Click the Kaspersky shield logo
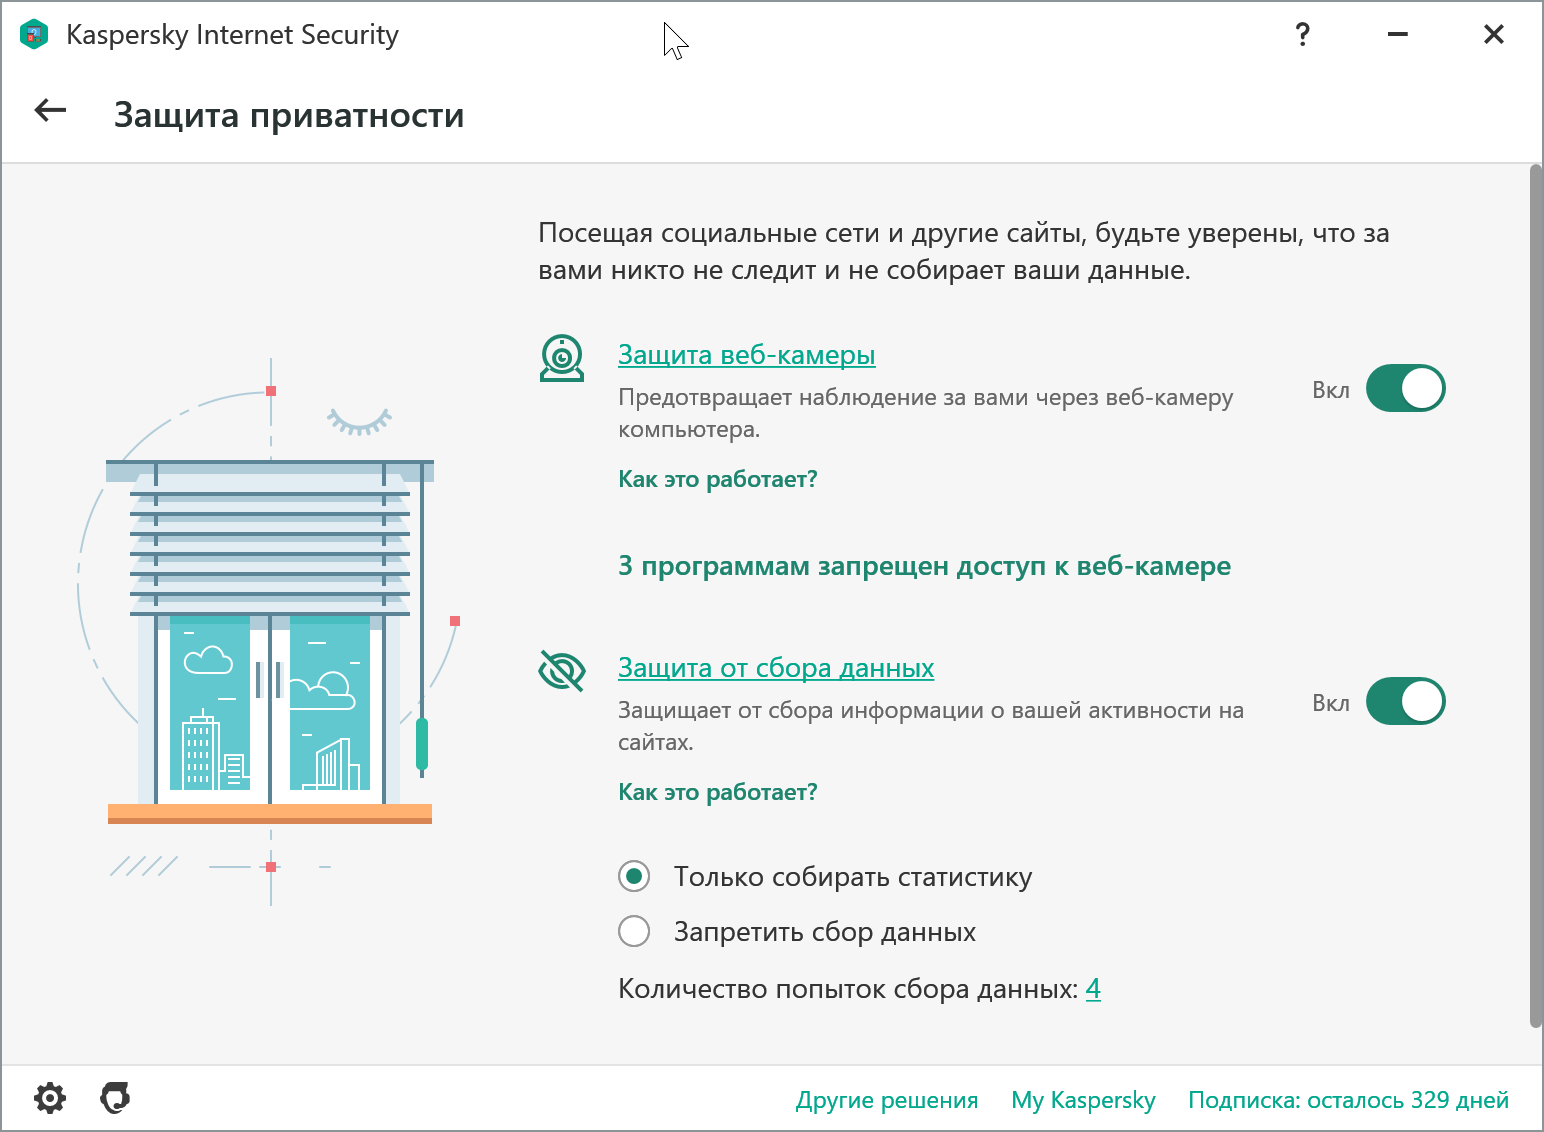The image size is (1544, 1132). coord(34,35)
